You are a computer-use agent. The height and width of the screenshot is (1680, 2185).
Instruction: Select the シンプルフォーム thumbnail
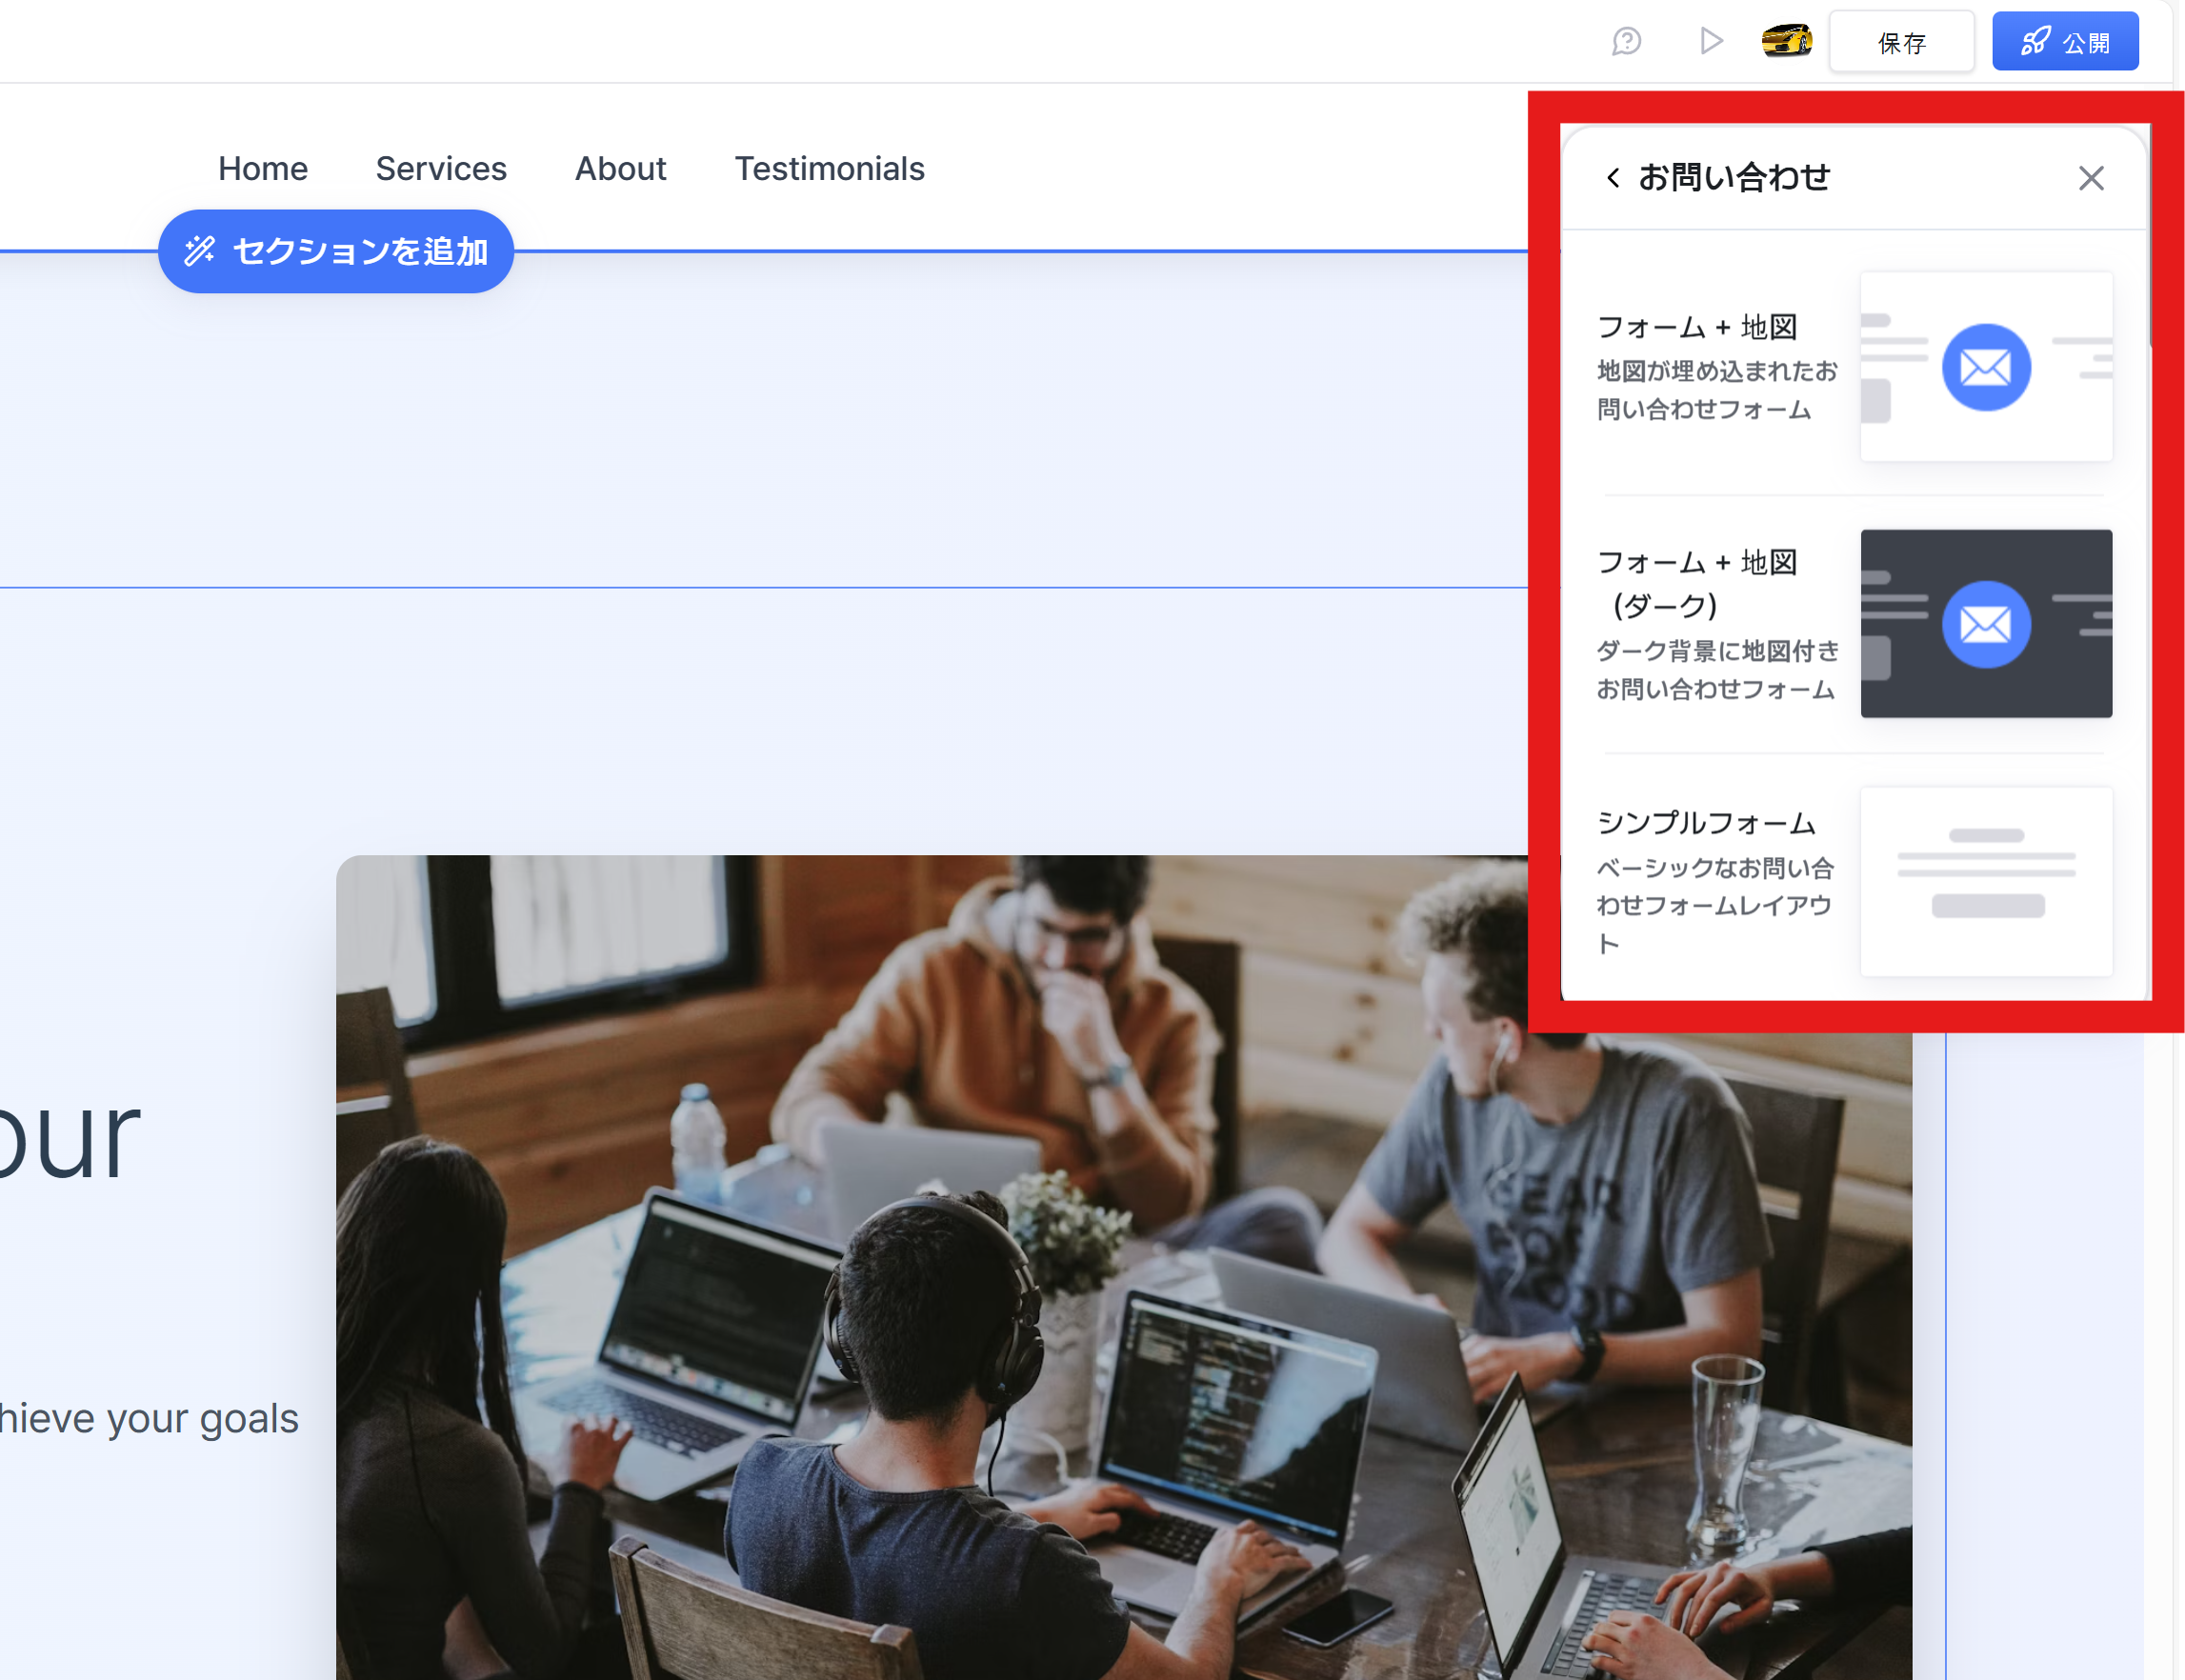pyautogui.click(x=1986, y=881)
